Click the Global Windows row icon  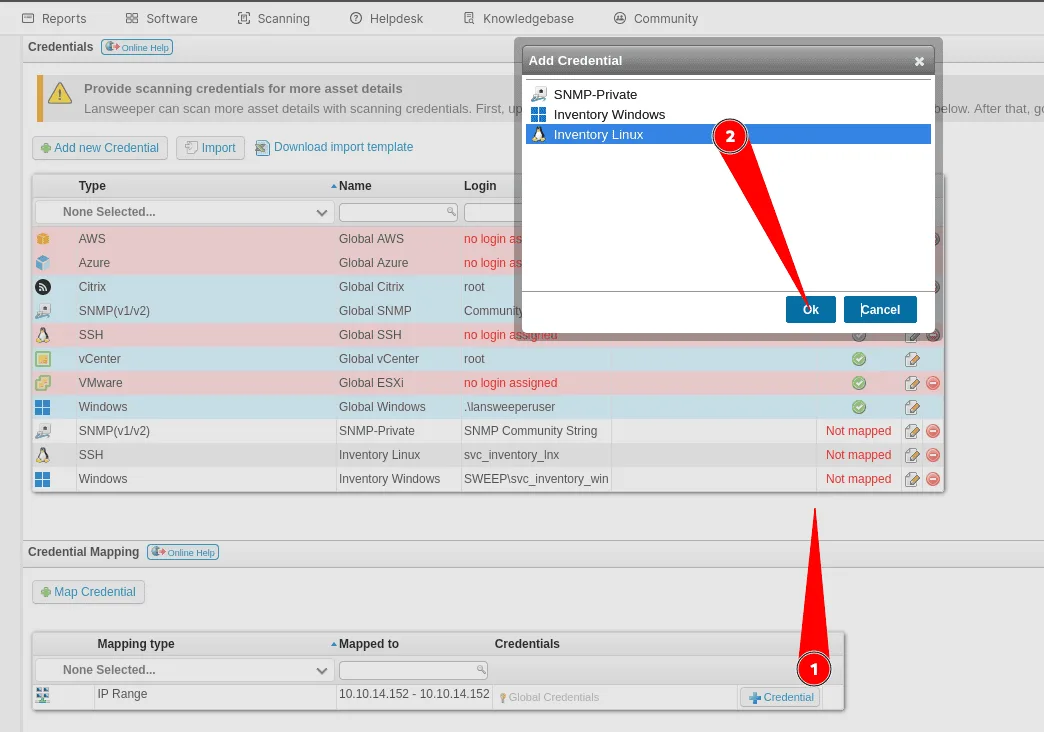43,407
